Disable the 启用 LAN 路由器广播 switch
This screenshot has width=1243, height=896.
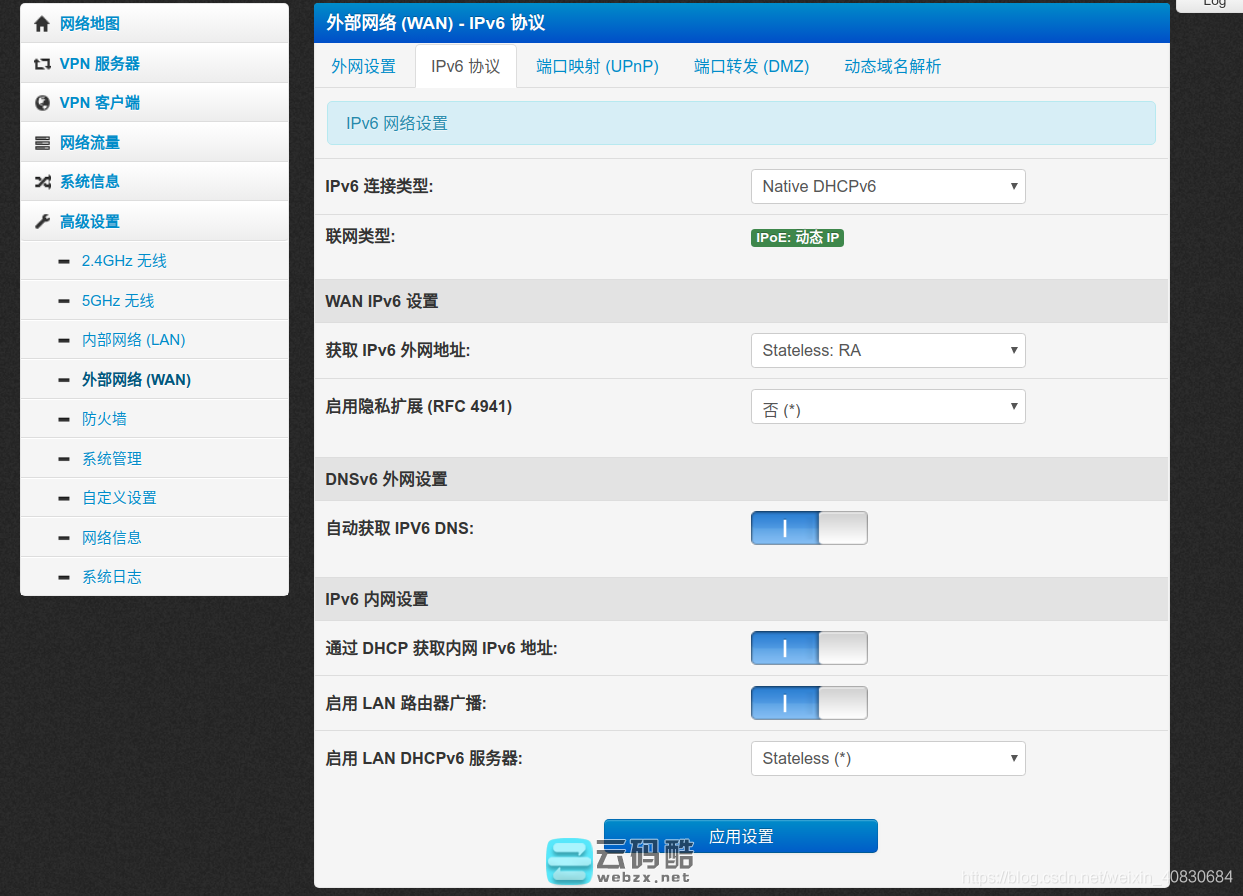coord(809,703)
